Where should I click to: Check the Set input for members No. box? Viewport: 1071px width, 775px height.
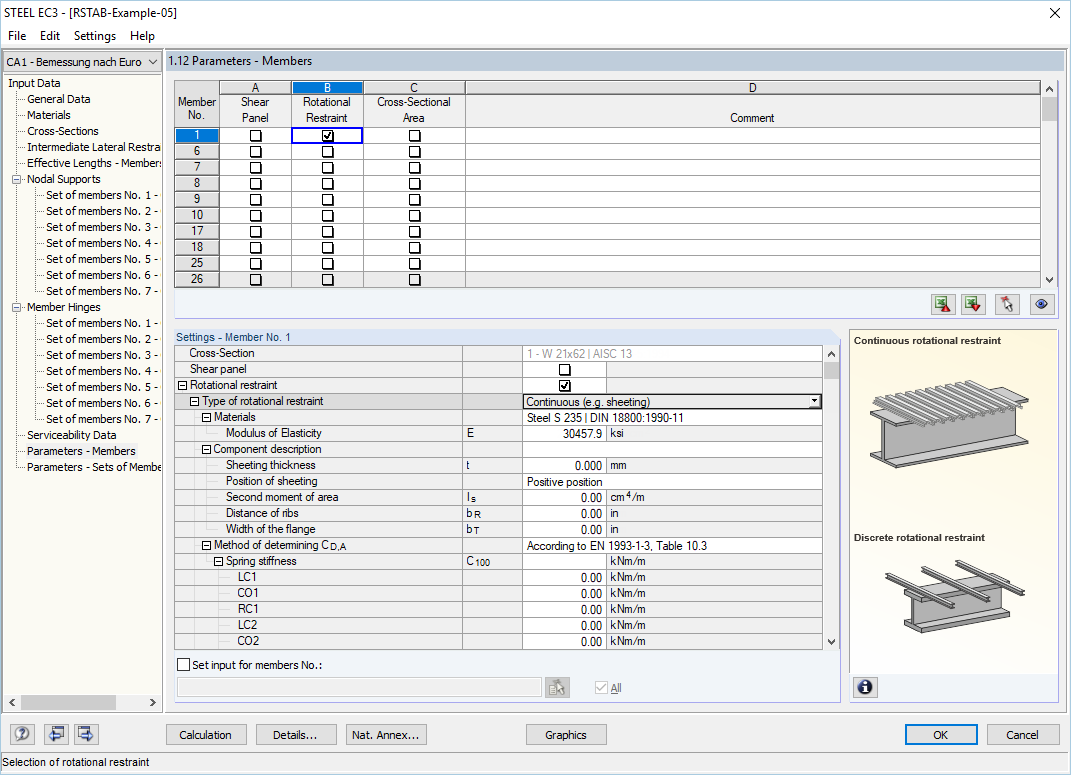pyautogui.click(x=183, y=664)
